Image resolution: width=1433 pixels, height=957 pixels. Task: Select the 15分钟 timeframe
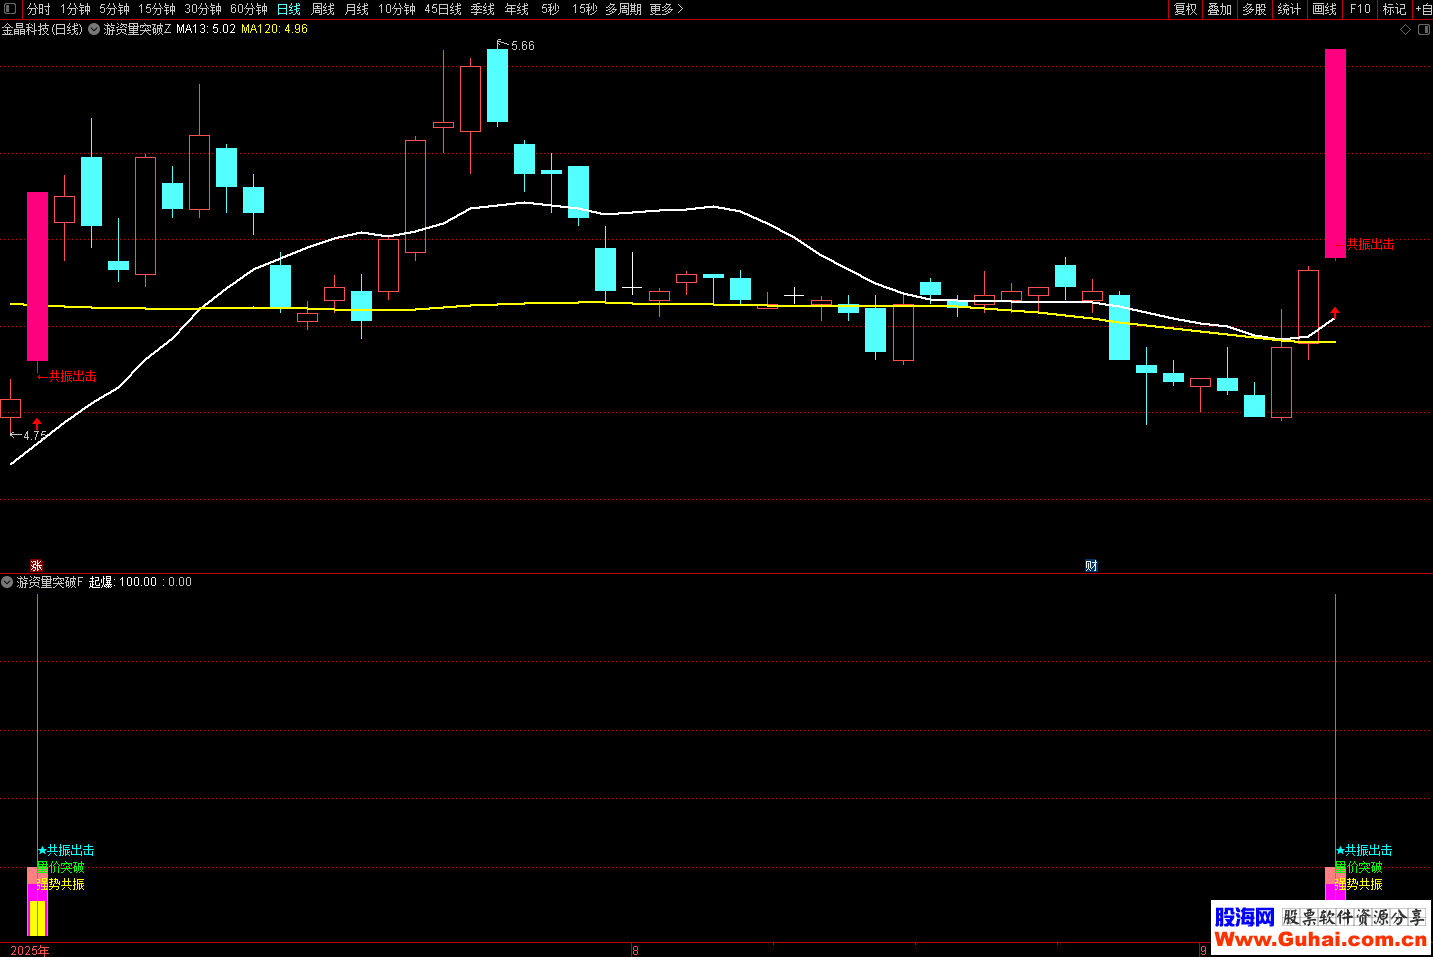(x=157, y=9)
